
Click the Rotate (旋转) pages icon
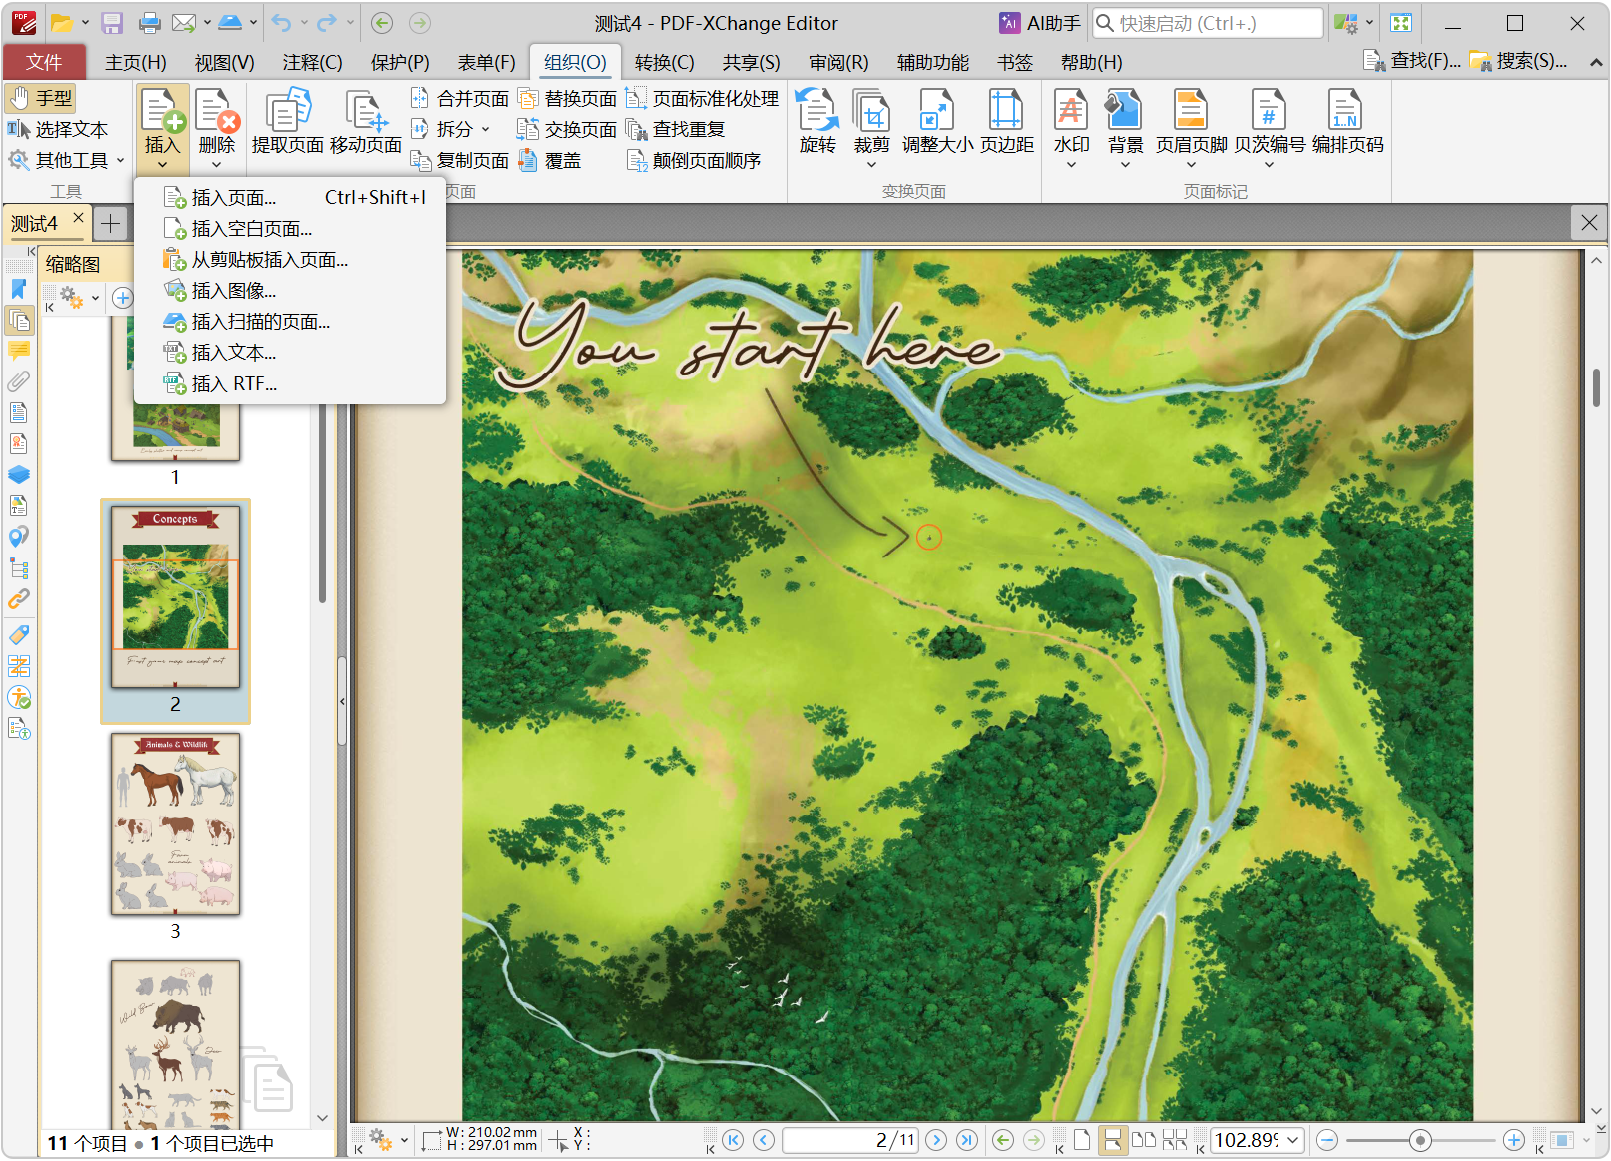pos(817,122)
